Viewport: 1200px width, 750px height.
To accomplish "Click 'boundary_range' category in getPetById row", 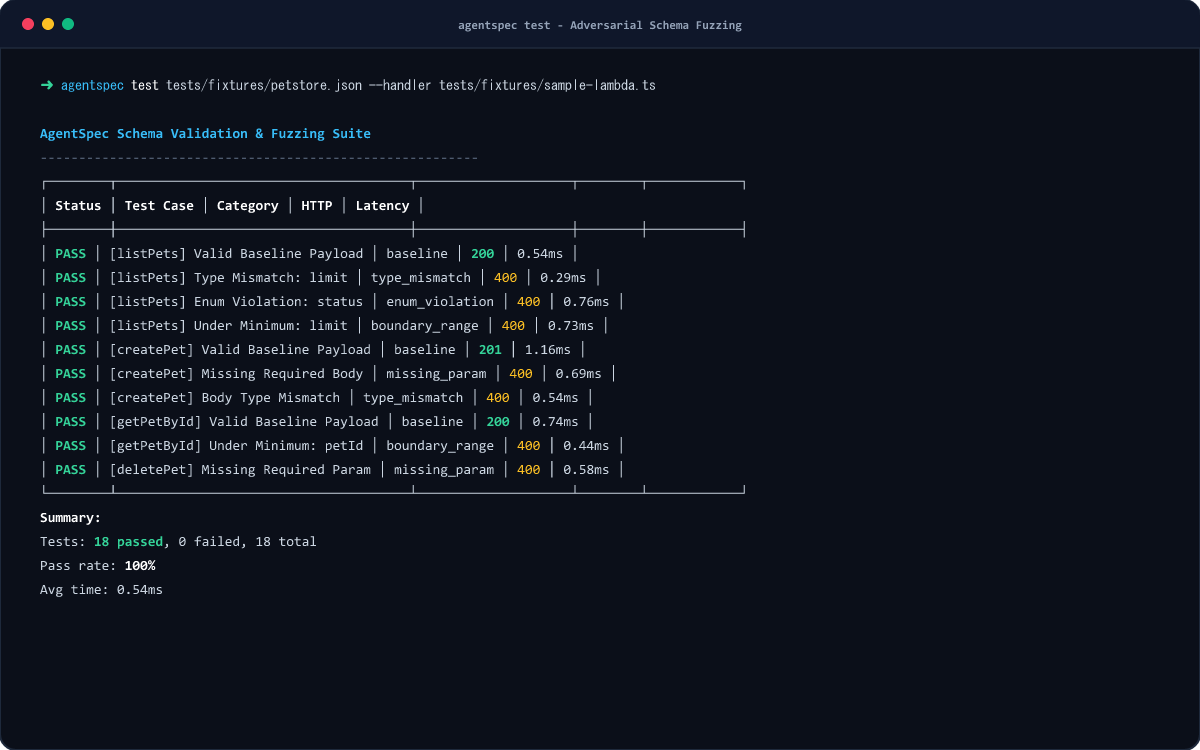I will 440,446.
